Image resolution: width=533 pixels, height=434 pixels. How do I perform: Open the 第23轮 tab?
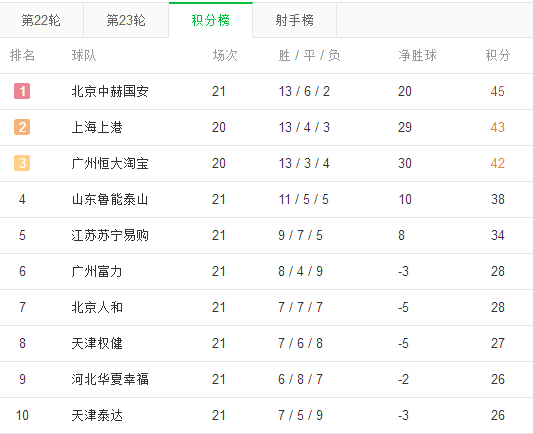click(126, 20)
